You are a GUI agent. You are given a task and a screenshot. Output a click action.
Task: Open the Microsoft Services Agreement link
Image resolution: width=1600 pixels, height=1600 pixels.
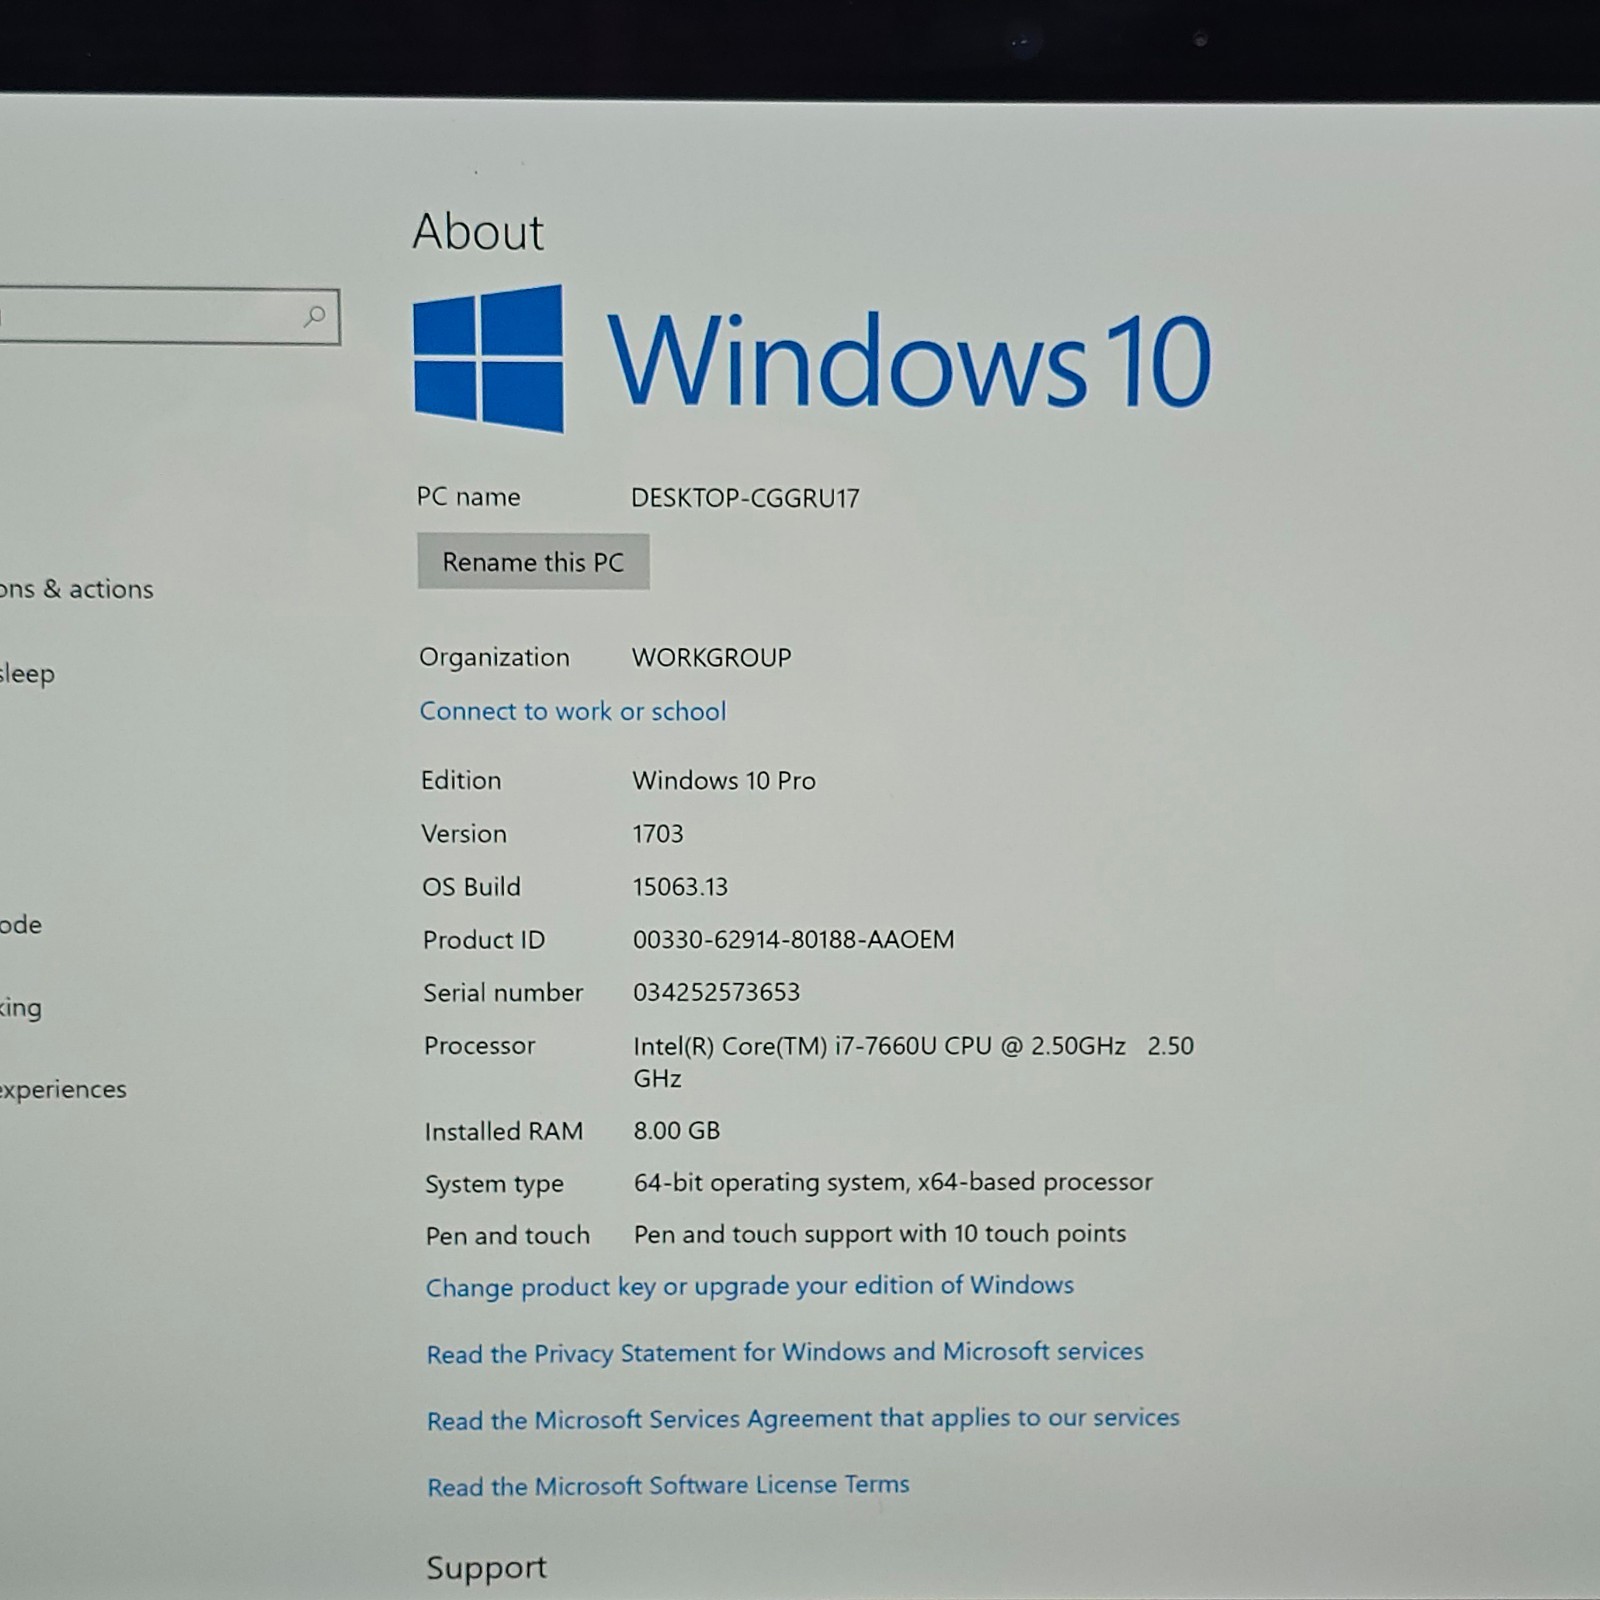(803, 1419)
